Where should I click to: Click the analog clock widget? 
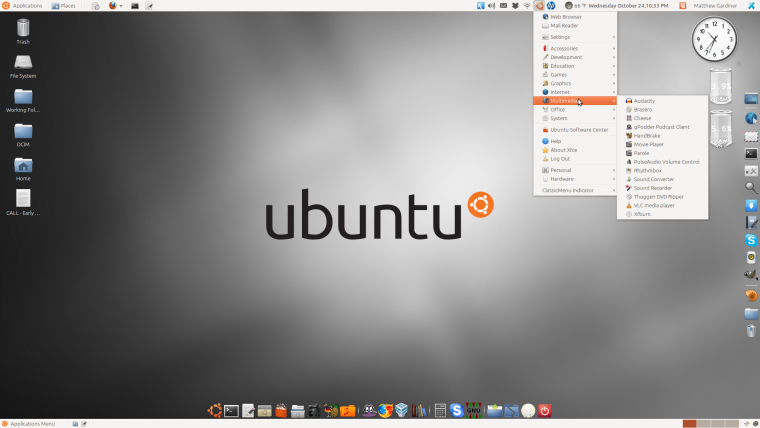click(x=714, y=39)
